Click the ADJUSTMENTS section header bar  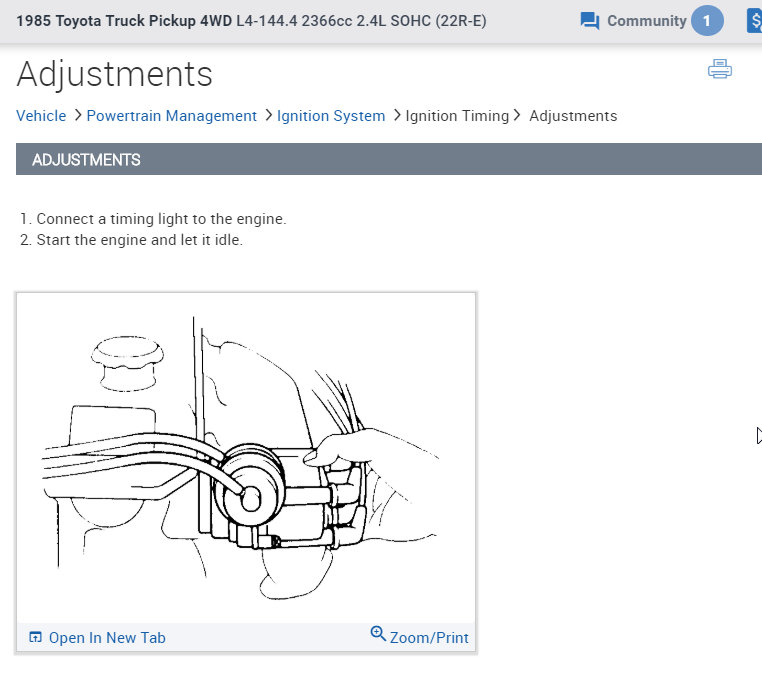[389, 159]
